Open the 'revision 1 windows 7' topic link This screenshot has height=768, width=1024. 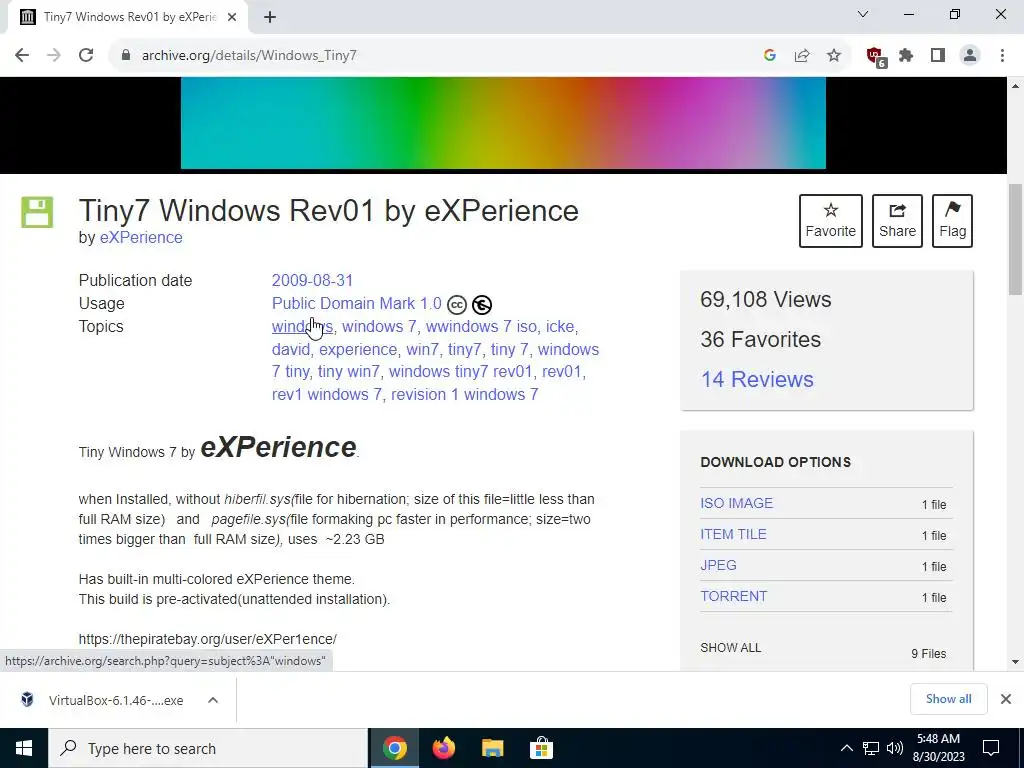(464, 394)
